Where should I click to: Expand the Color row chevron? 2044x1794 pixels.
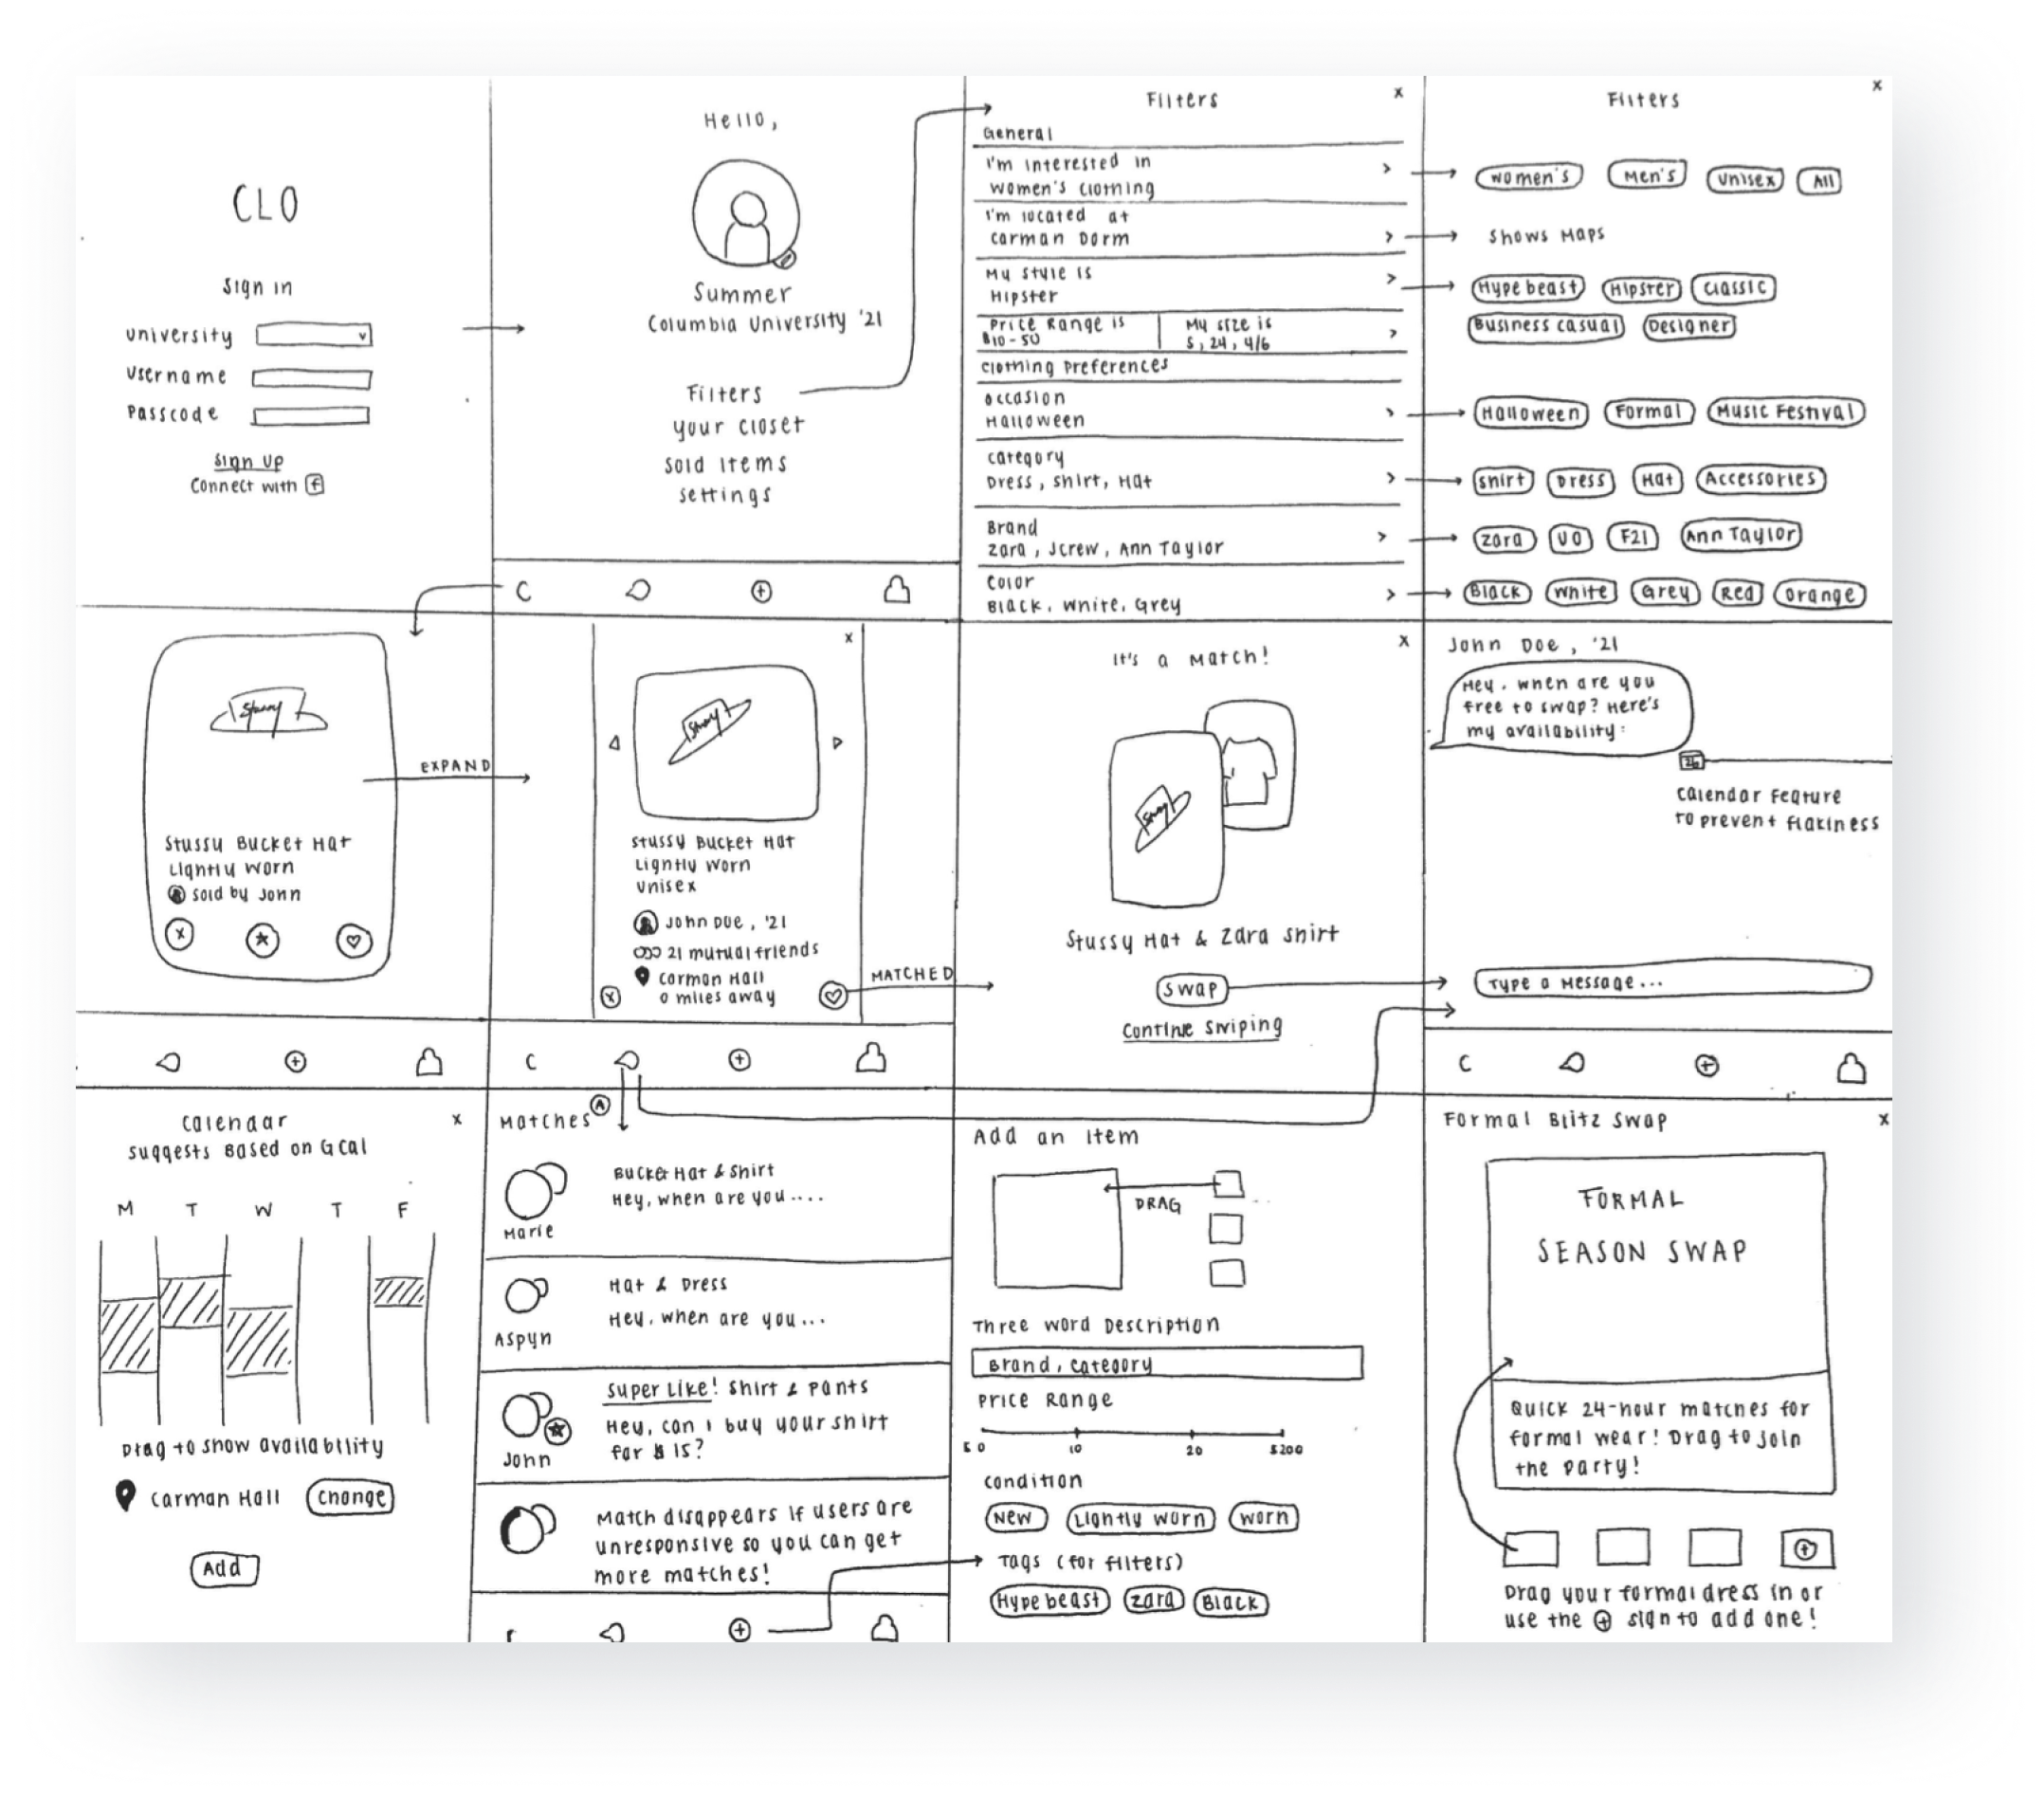click(x=1390, y=595)
